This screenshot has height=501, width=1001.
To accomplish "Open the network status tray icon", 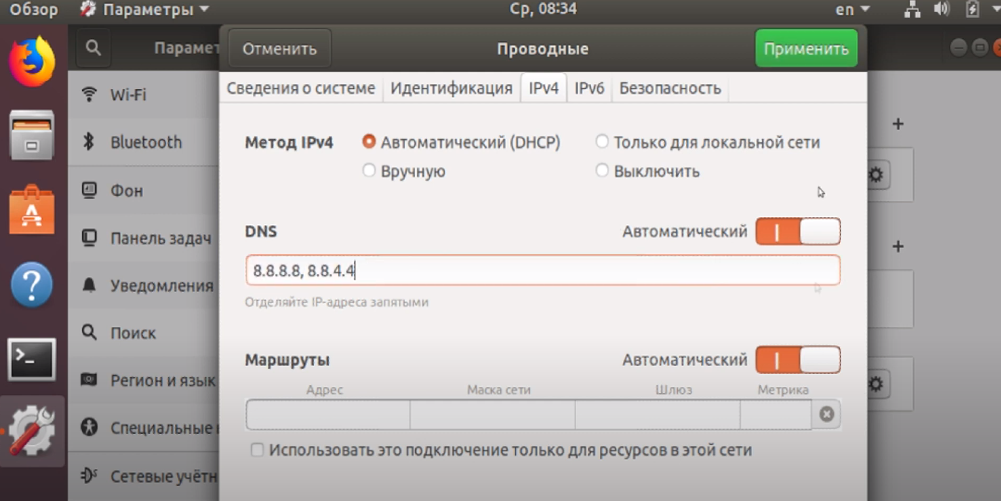I will pos(911,10).
